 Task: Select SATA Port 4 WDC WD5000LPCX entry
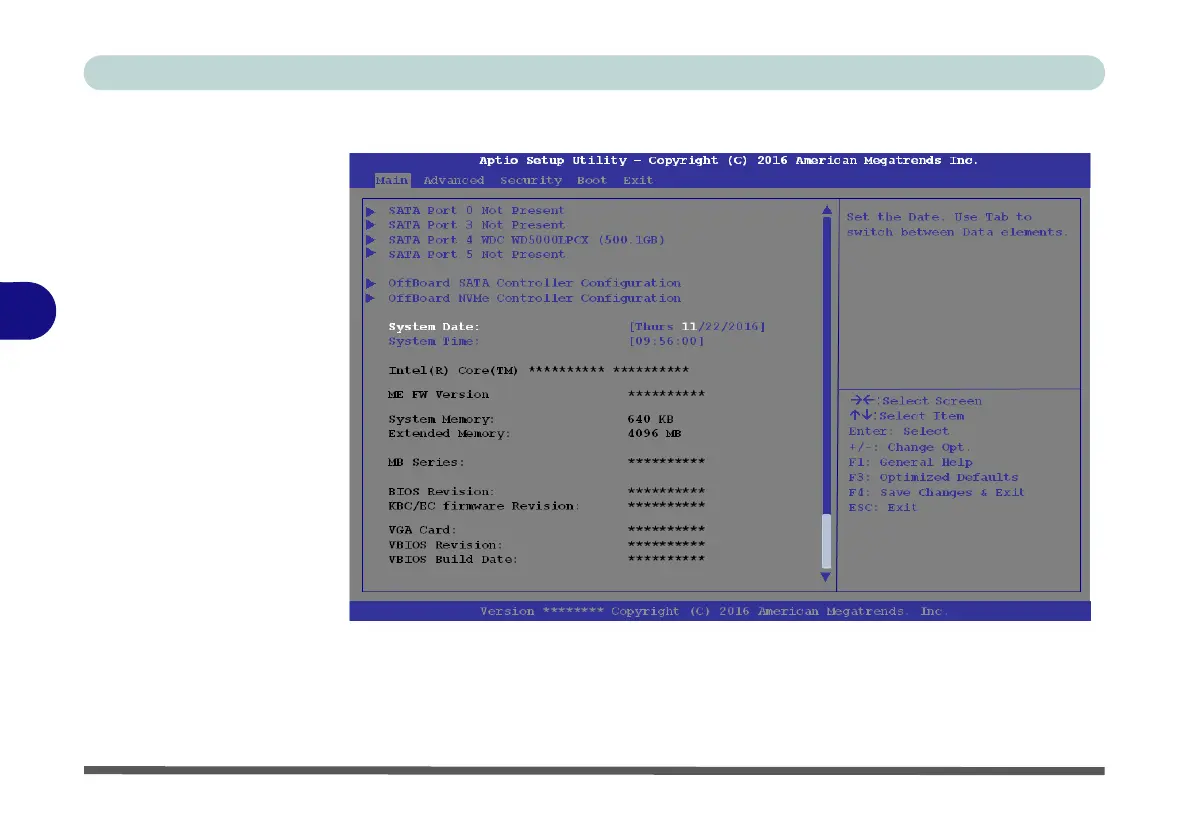(x=526, y=240)
